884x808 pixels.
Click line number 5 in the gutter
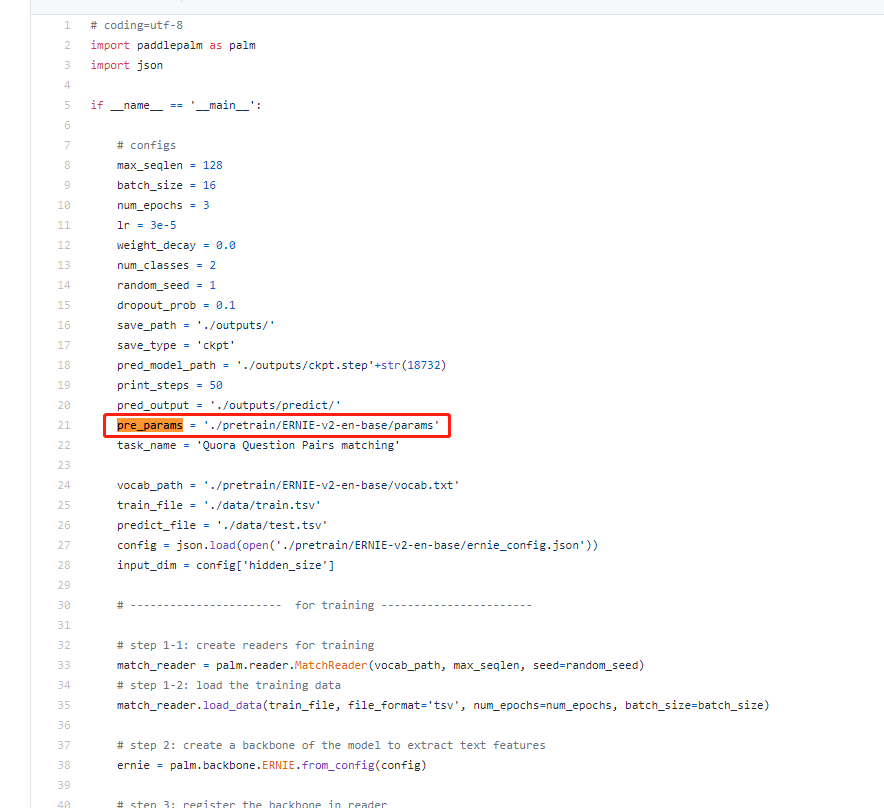click(67, 105)
